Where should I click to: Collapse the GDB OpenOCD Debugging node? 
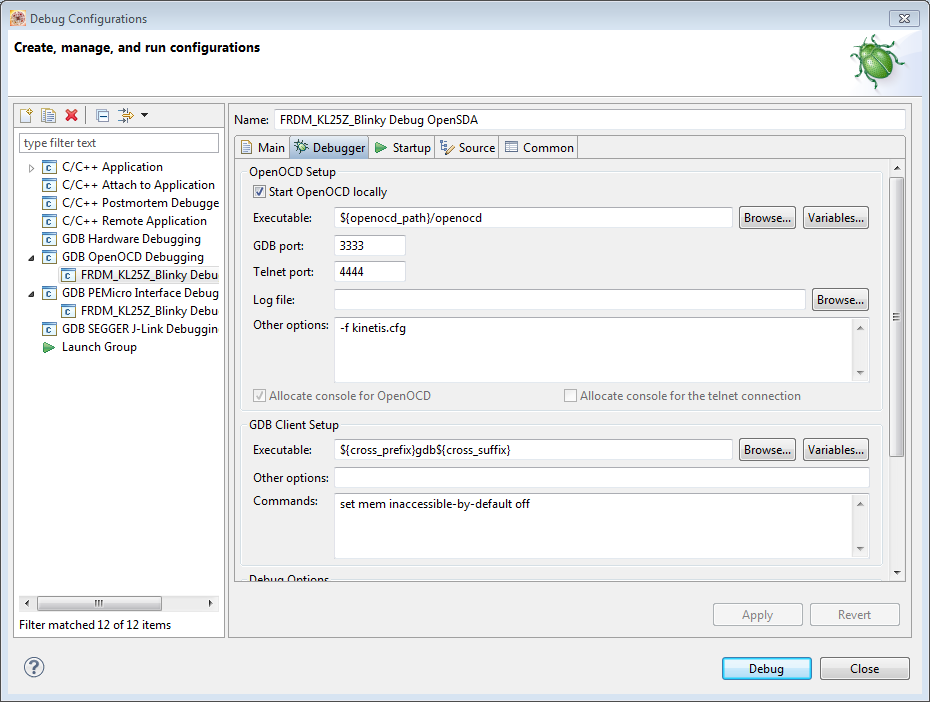32,258
